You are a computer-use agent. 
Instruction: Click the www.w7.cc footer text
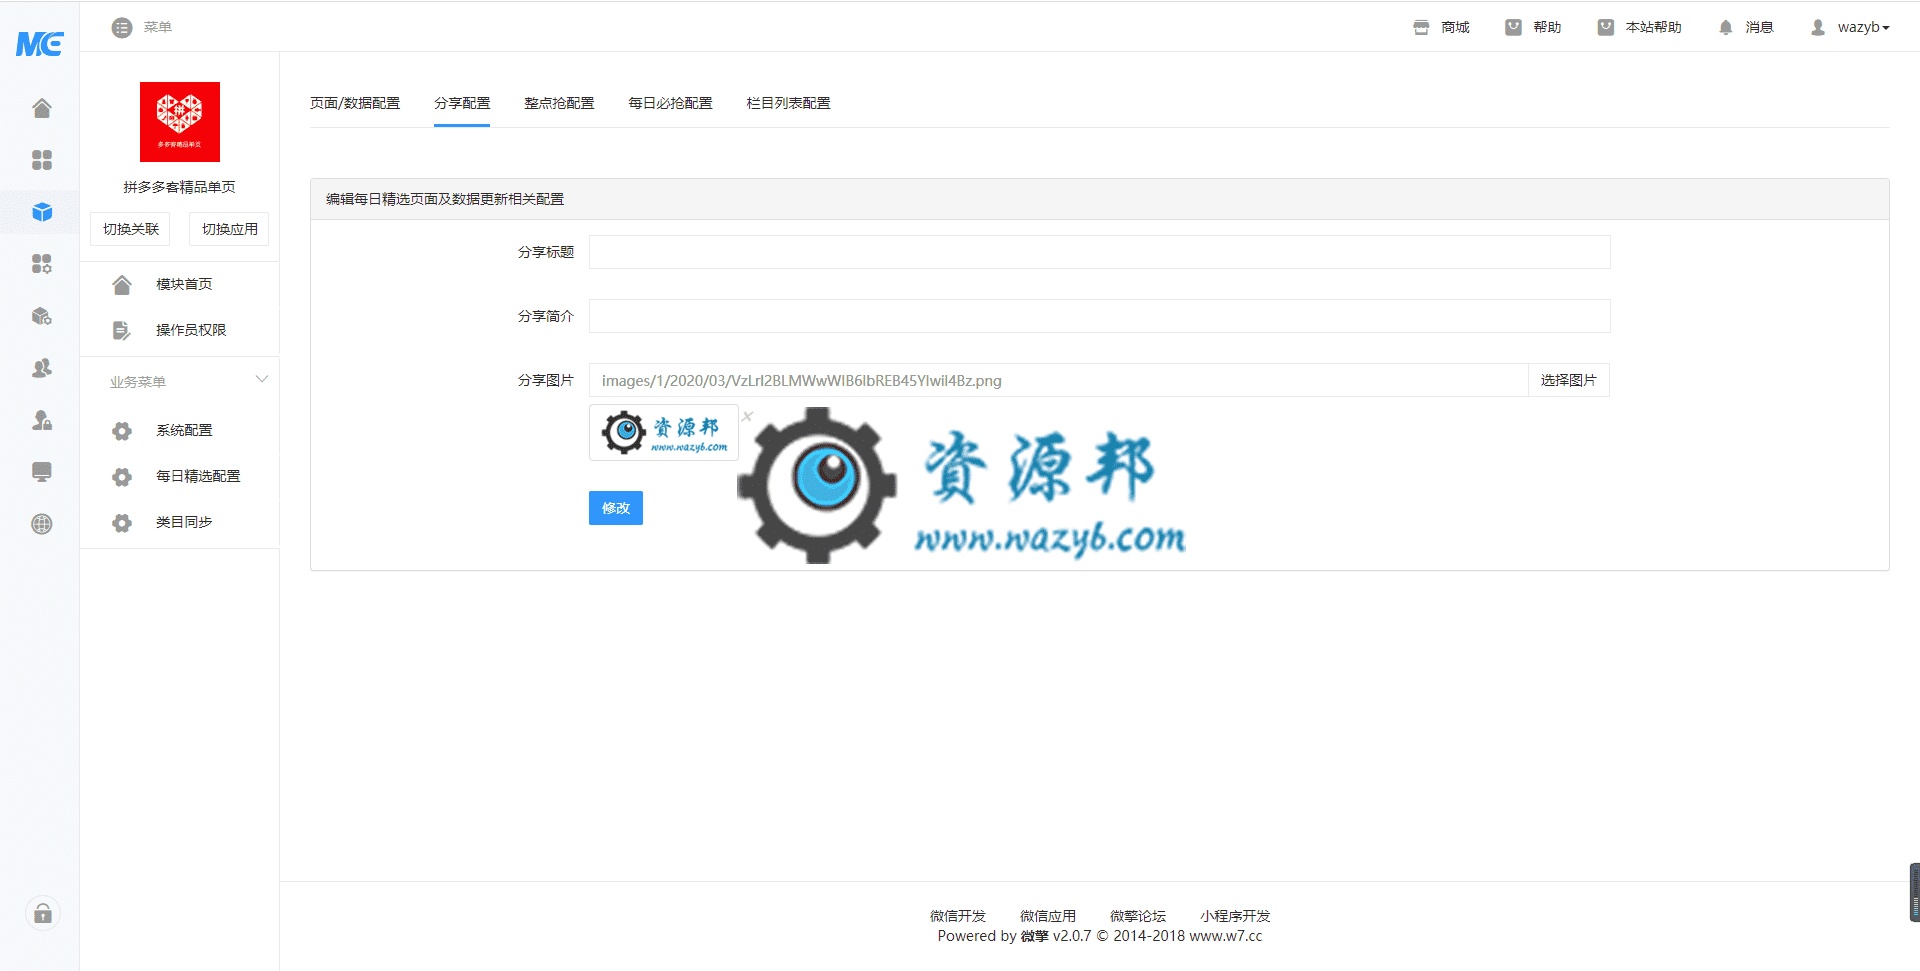(x=1226, y=936)
